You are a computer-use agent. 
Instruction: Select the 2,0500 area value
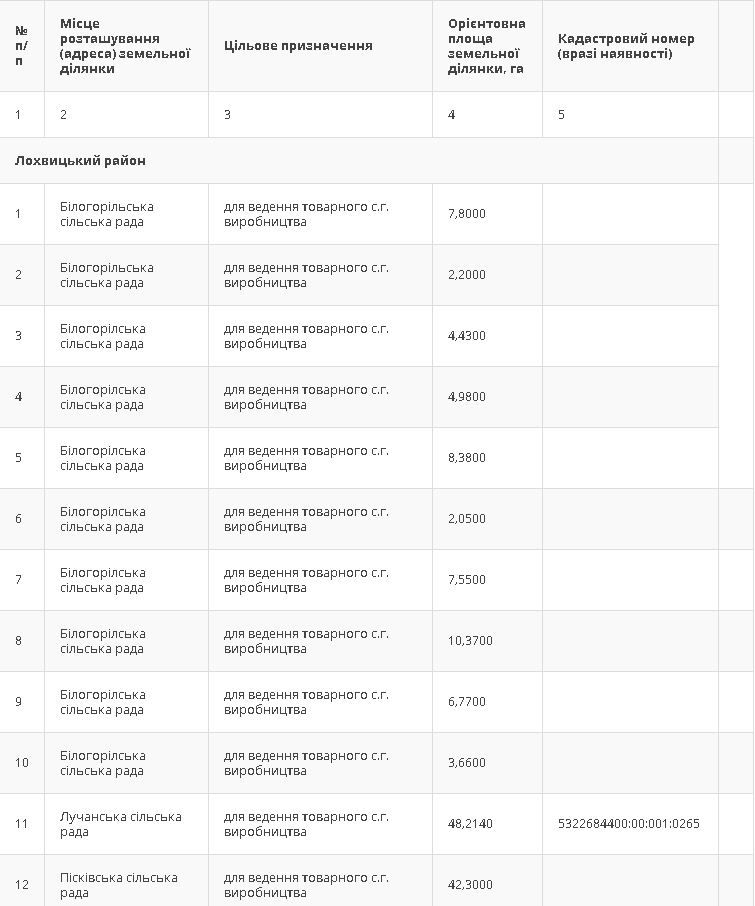click(x=467, y=519)
